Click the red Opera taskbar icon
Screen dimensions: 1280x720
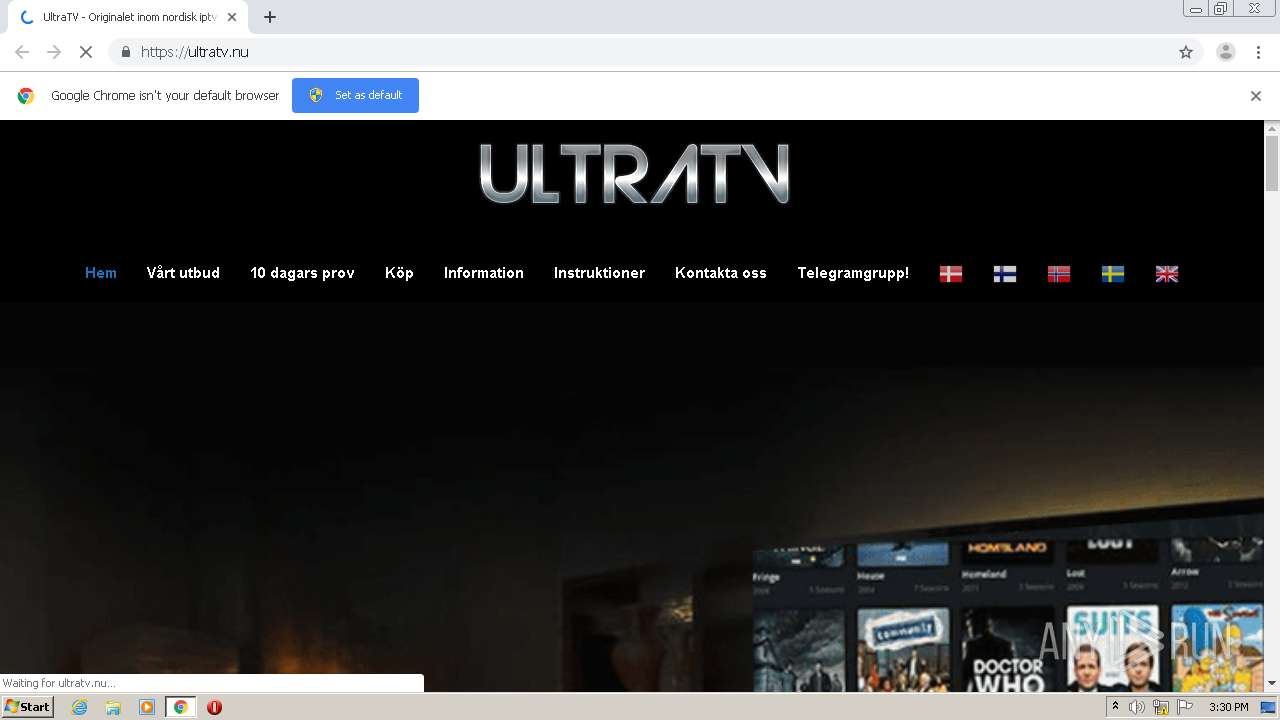click(214, 707)
